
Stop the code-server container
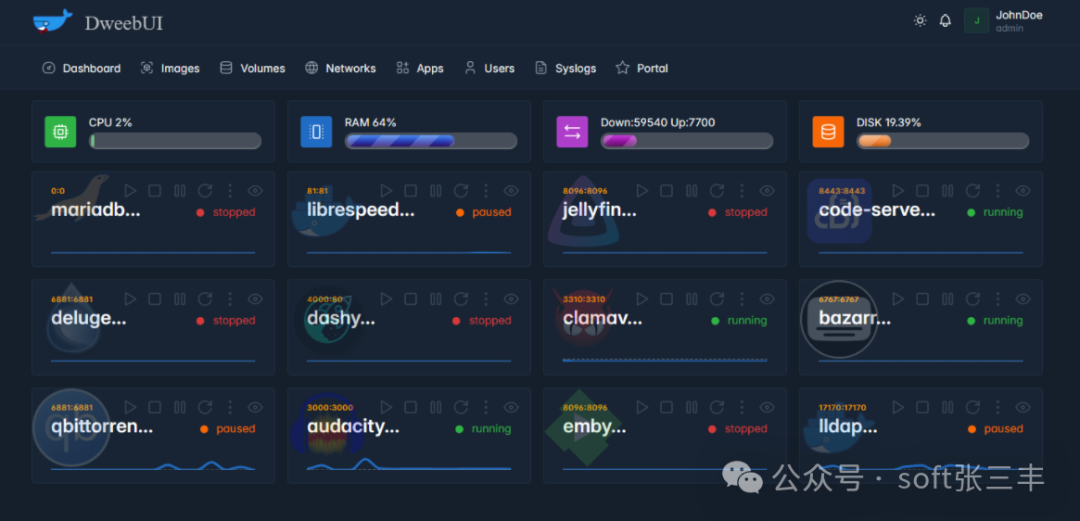(x=923, y=190)
